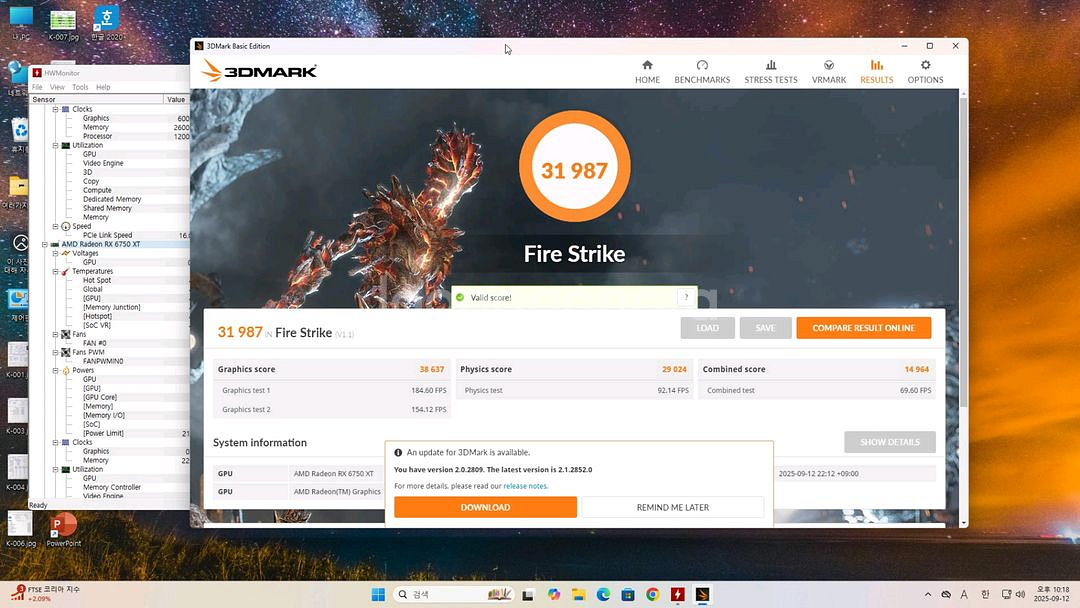
Task: Download the 3DMark update
Action: [486, 507]
